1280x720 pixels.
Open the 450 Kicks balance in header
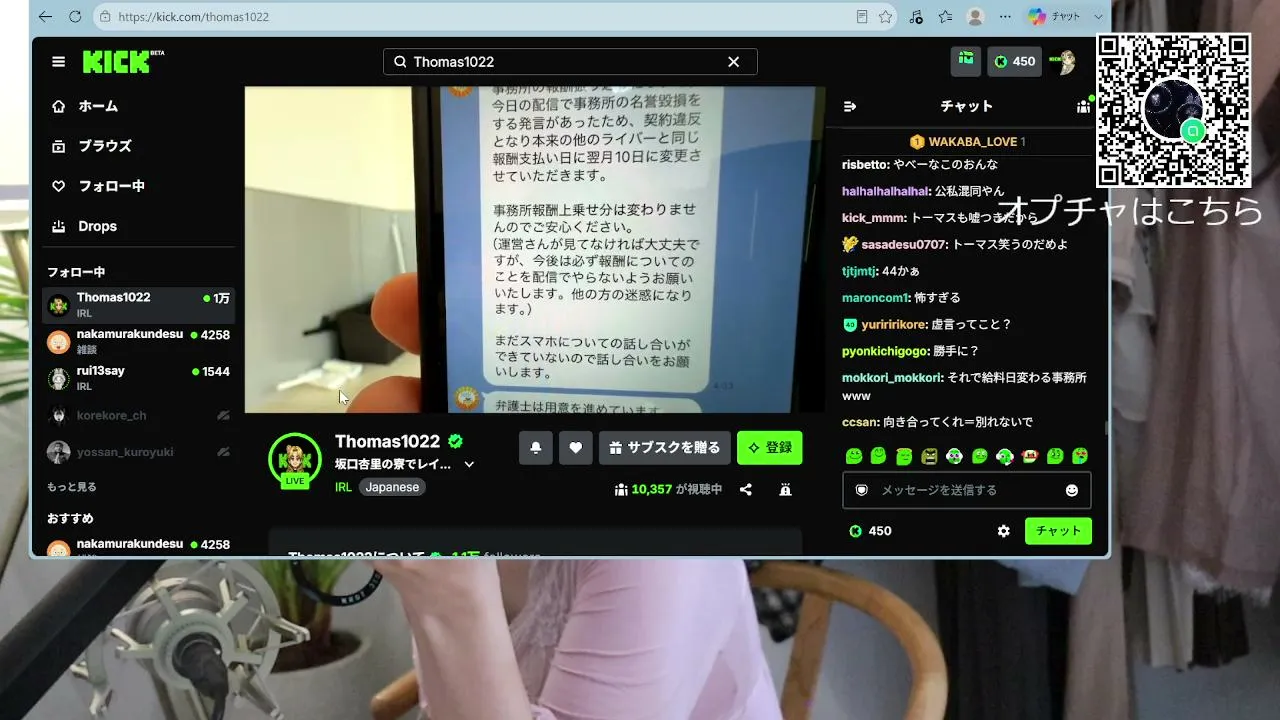(1014, 61)
